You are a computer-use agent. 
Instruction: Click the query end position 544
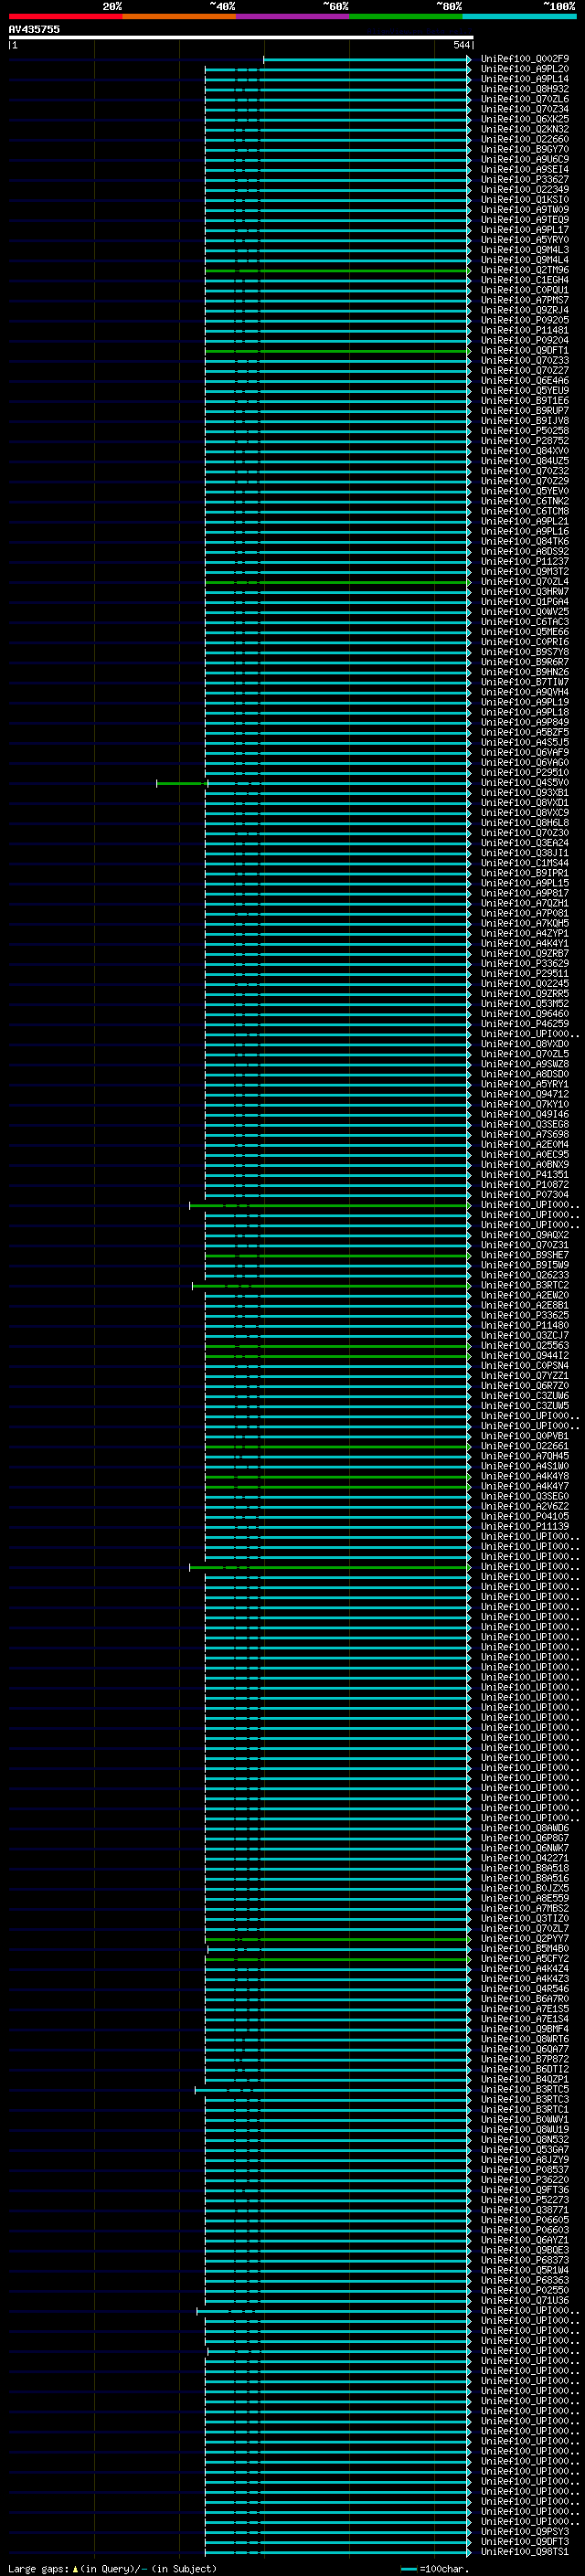click(461, 45)
